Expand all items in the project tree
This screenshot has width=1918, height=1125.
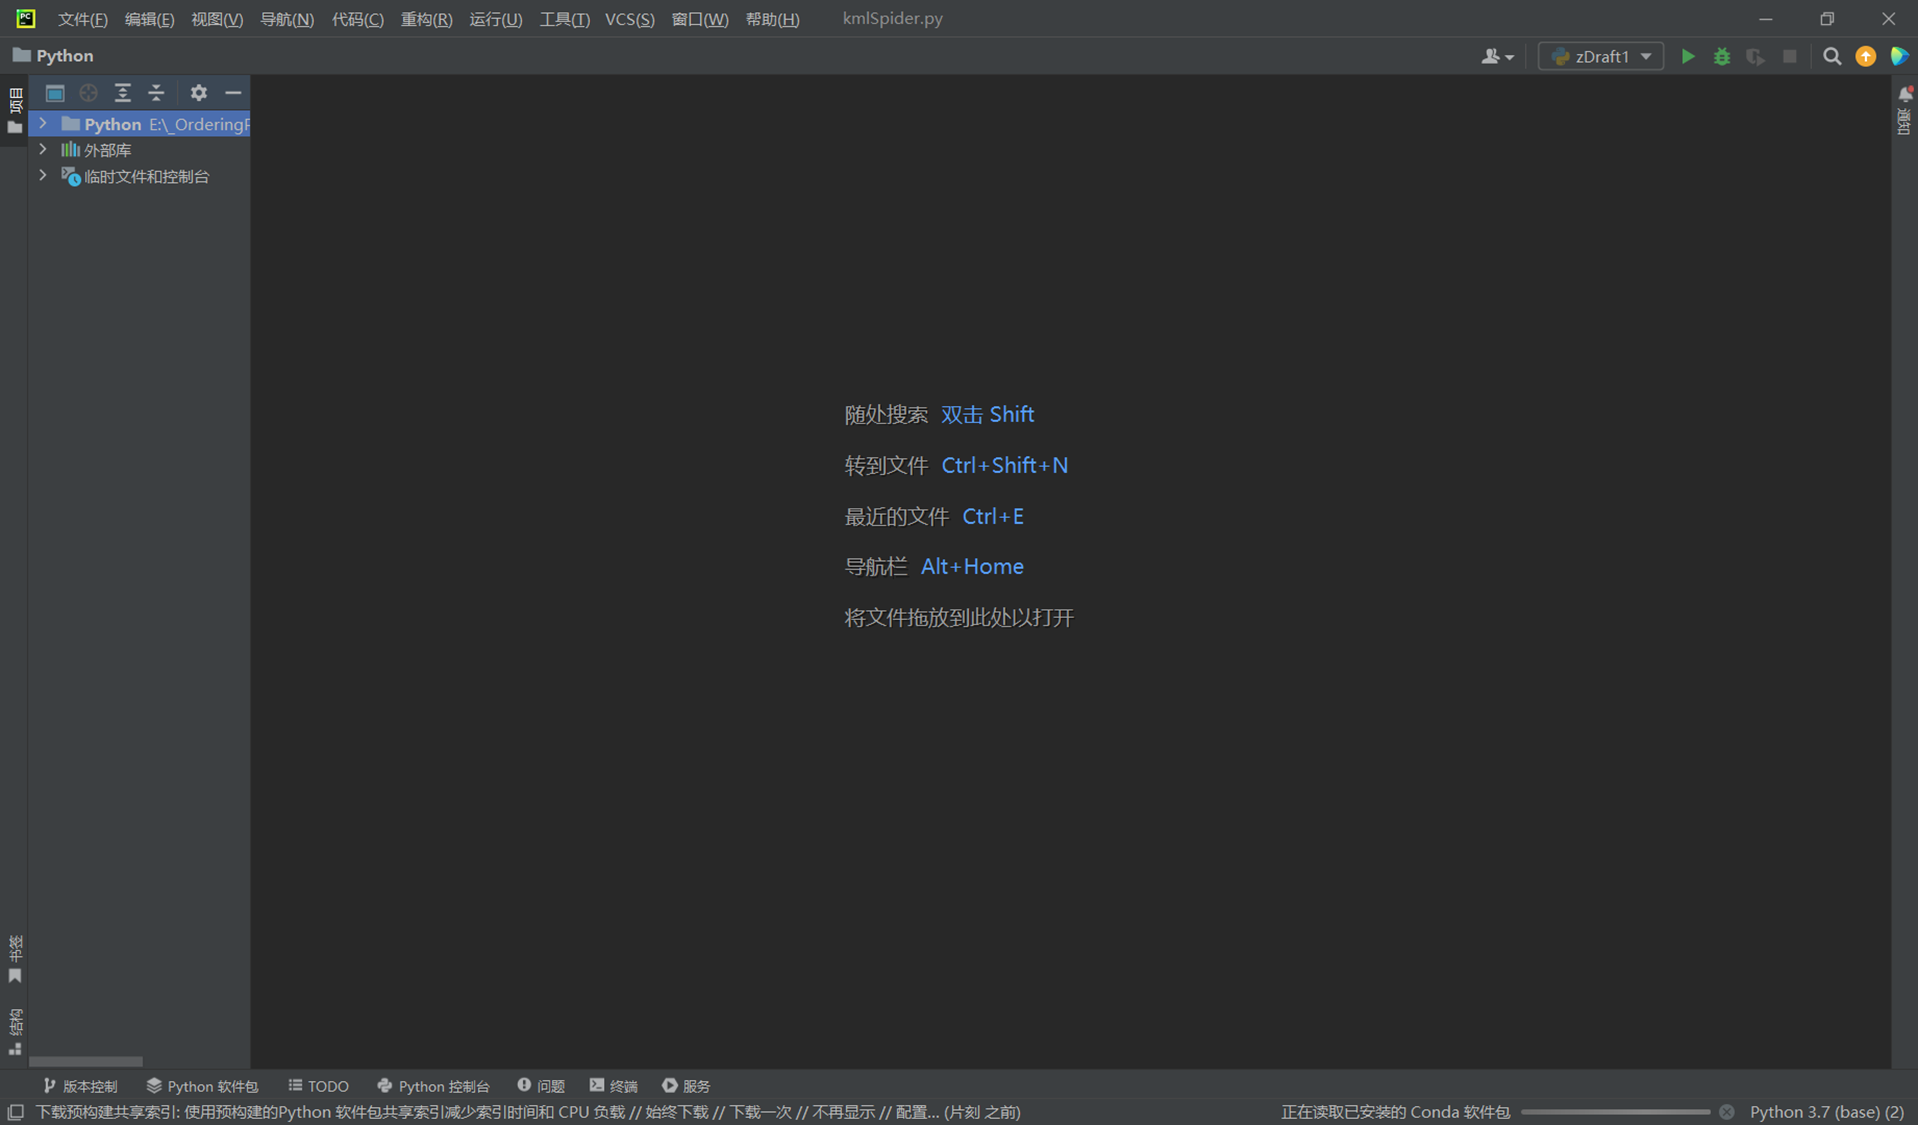pos(123,92)
